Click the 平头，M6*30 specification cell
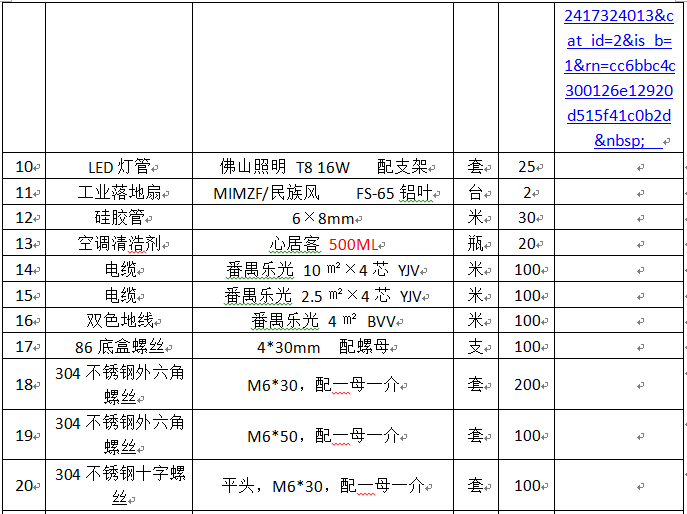 click(322, 486)
